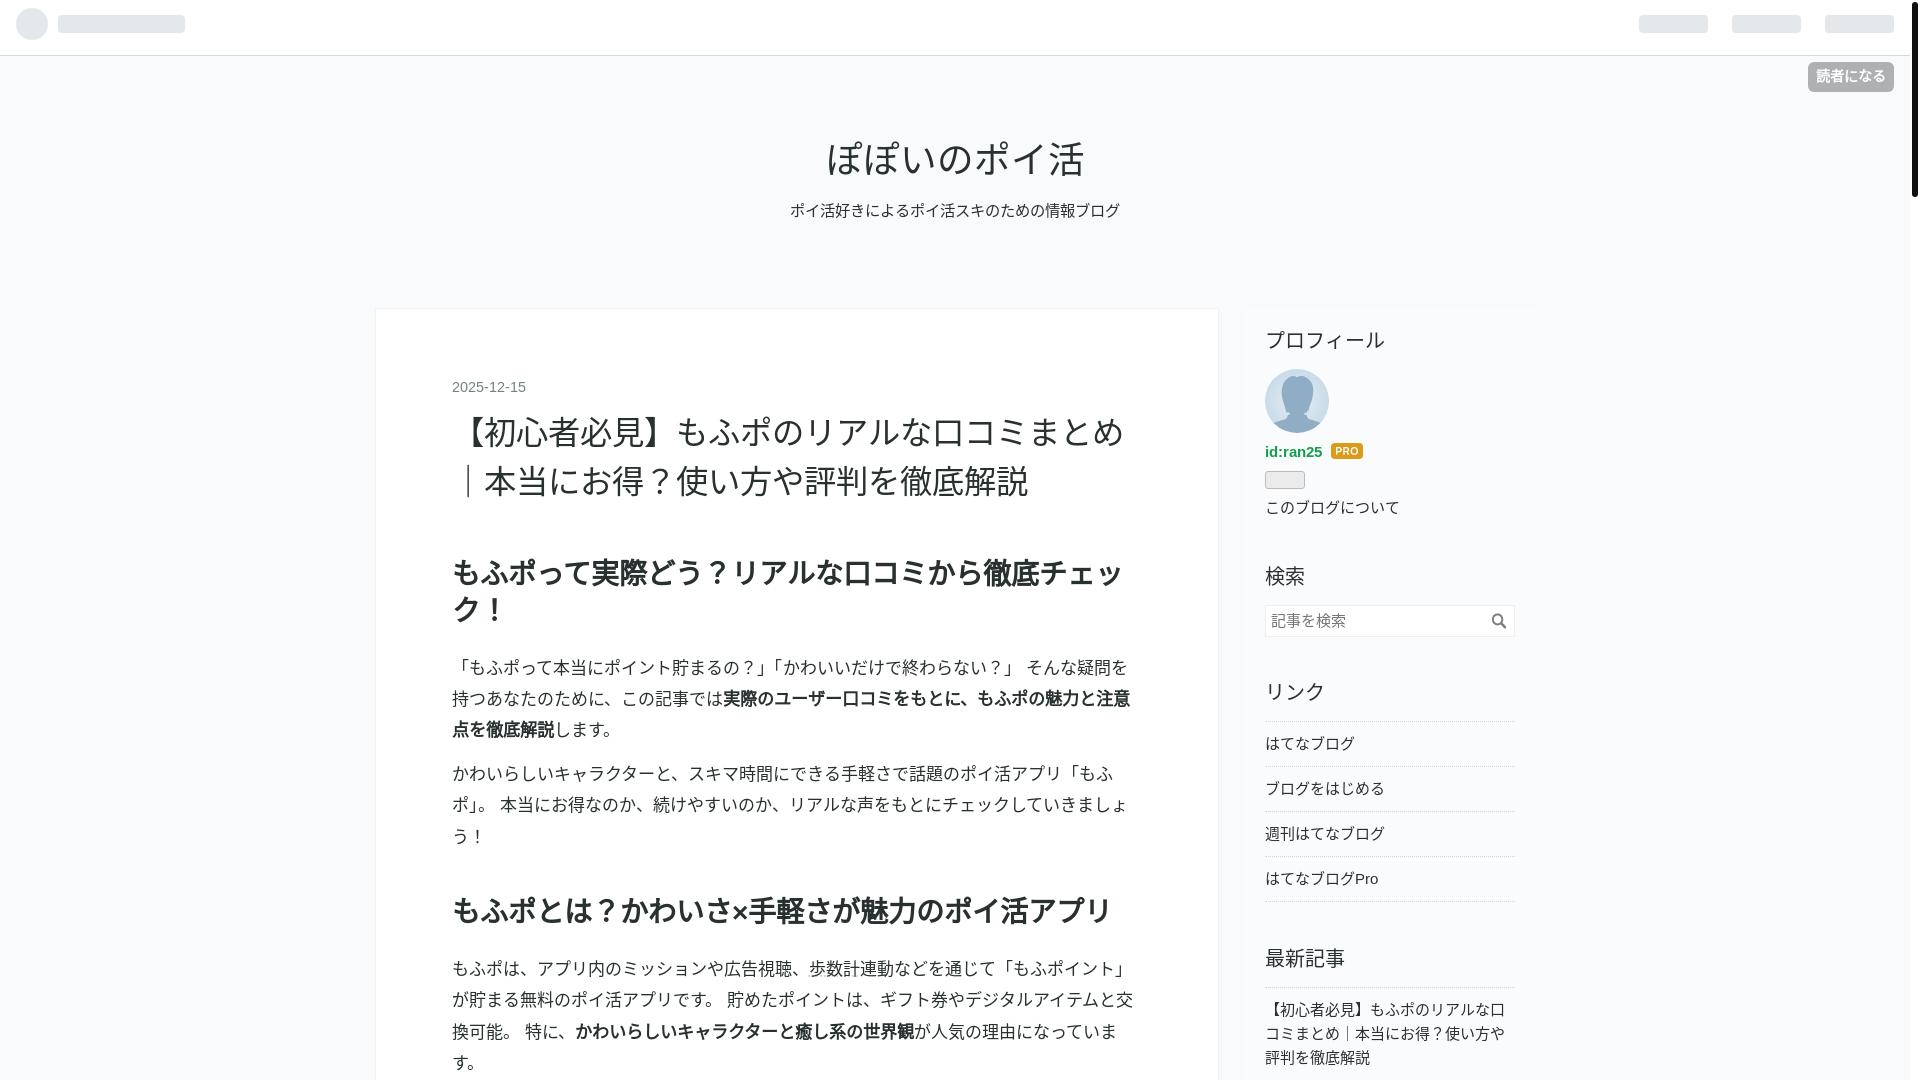Click the search magnifier icon

[x=1498, y=621]
